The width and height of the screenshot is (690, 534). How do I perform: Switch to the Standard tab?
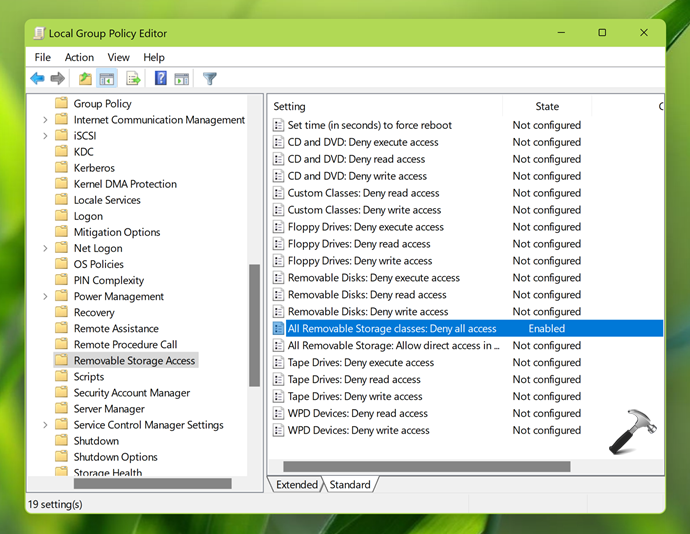click(350, 484)
